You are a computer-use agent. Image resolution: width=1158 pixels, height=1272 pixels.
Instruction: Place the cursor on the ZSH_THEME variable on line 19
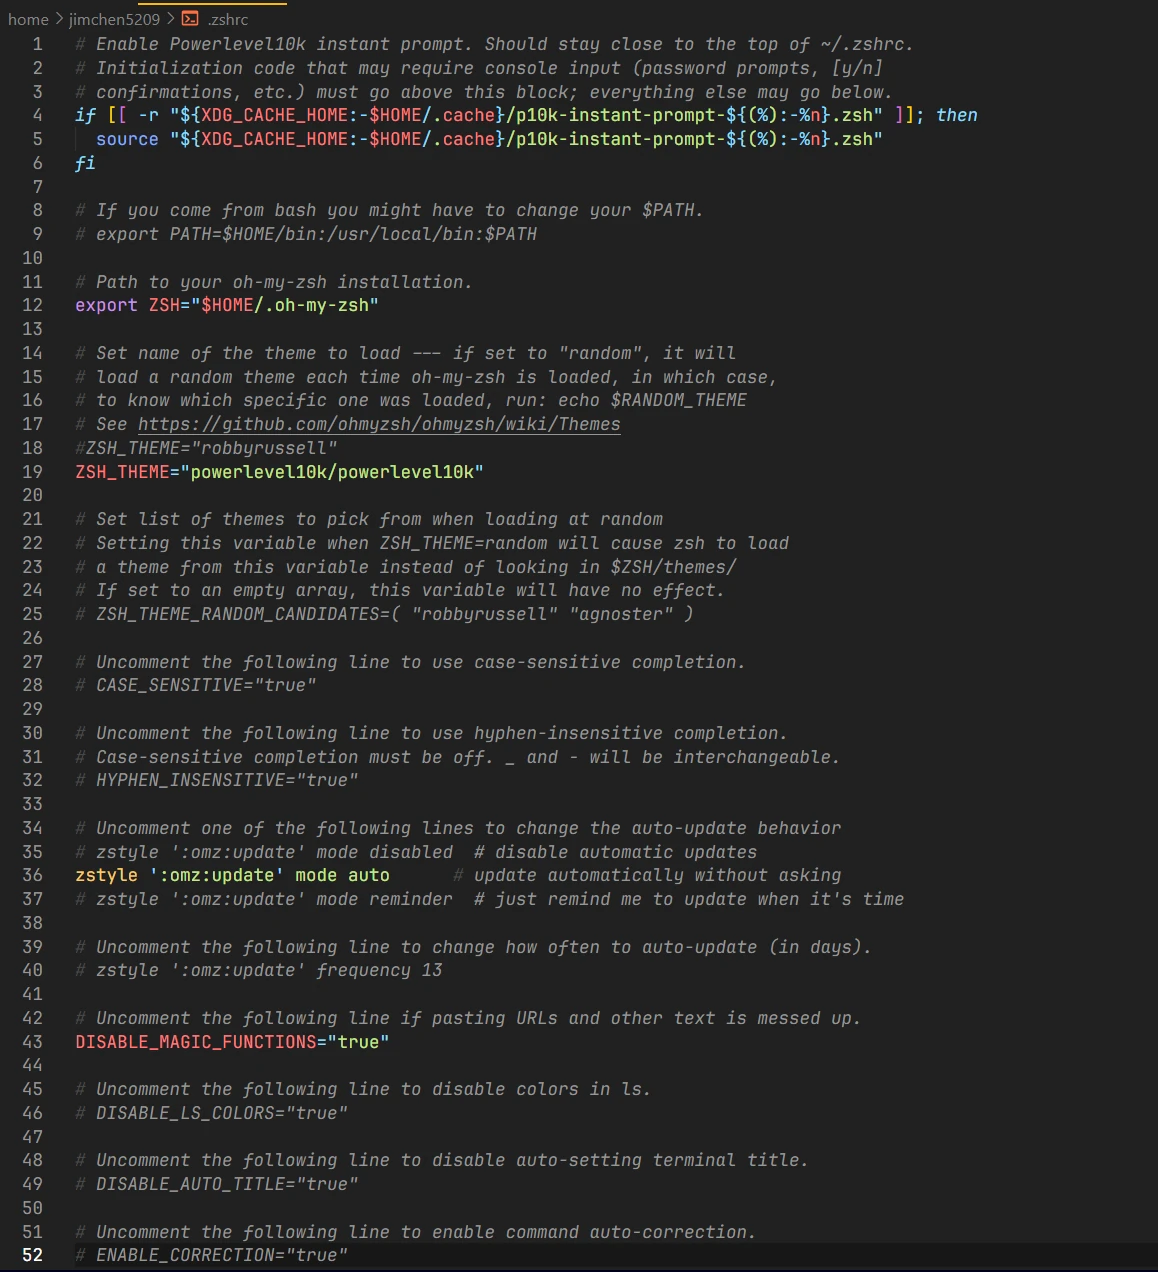pos(122,472)
